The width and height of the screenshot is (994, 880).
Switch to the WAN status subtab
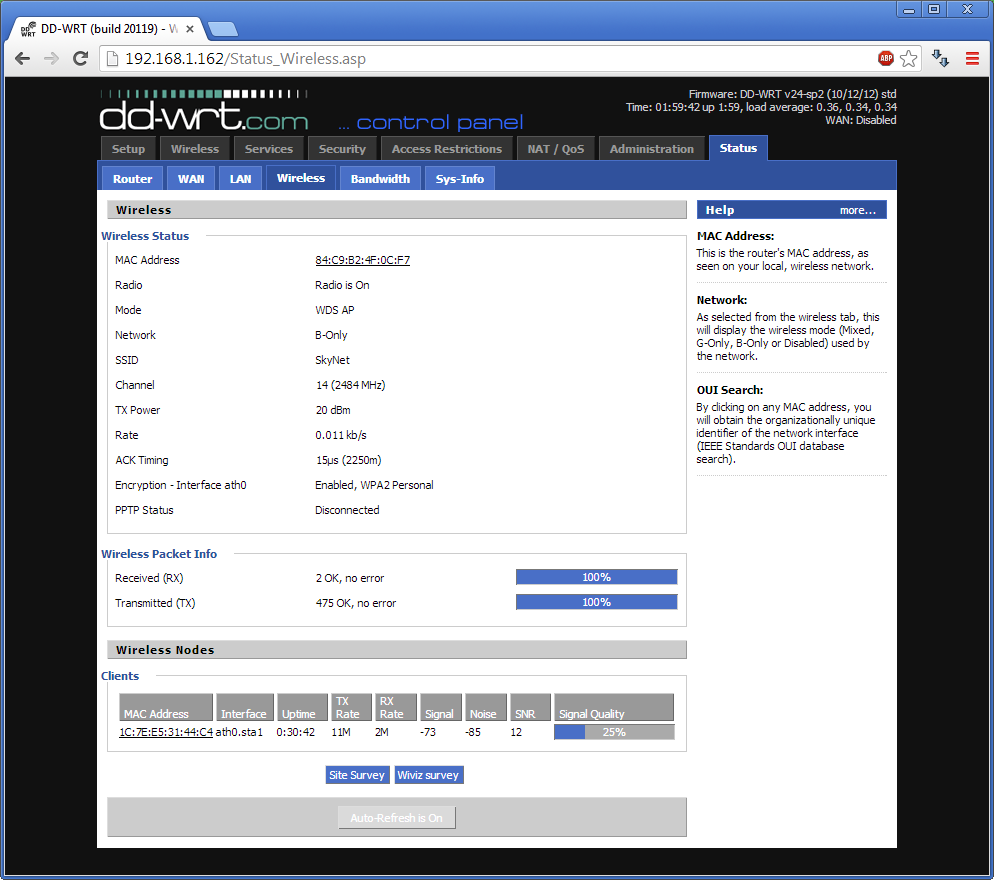pos(191,179)
